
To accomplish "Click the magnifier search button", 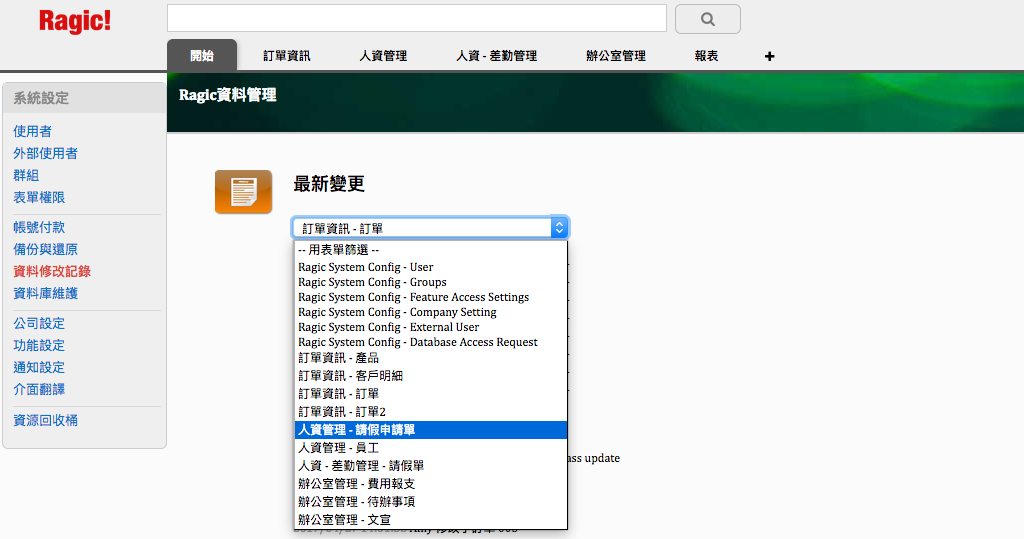I will click(x=707, y=19).
